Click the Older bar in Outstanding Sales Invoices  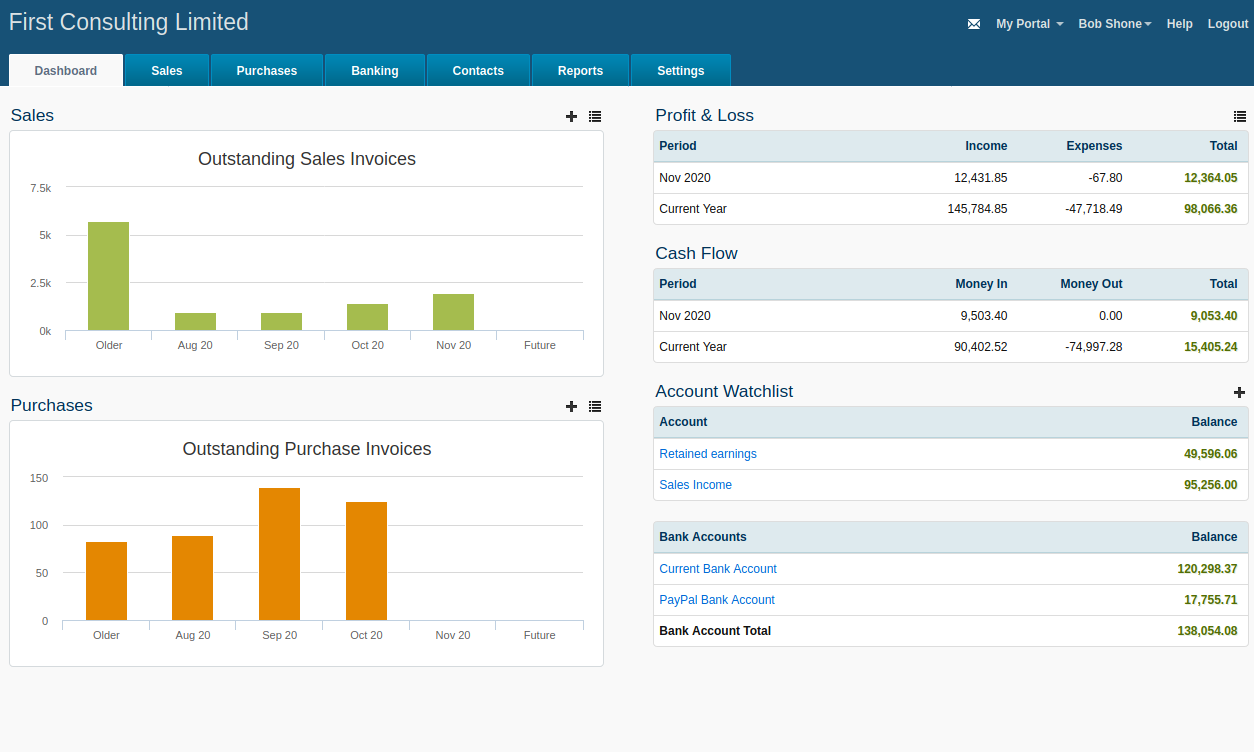[x=108, y=275]
